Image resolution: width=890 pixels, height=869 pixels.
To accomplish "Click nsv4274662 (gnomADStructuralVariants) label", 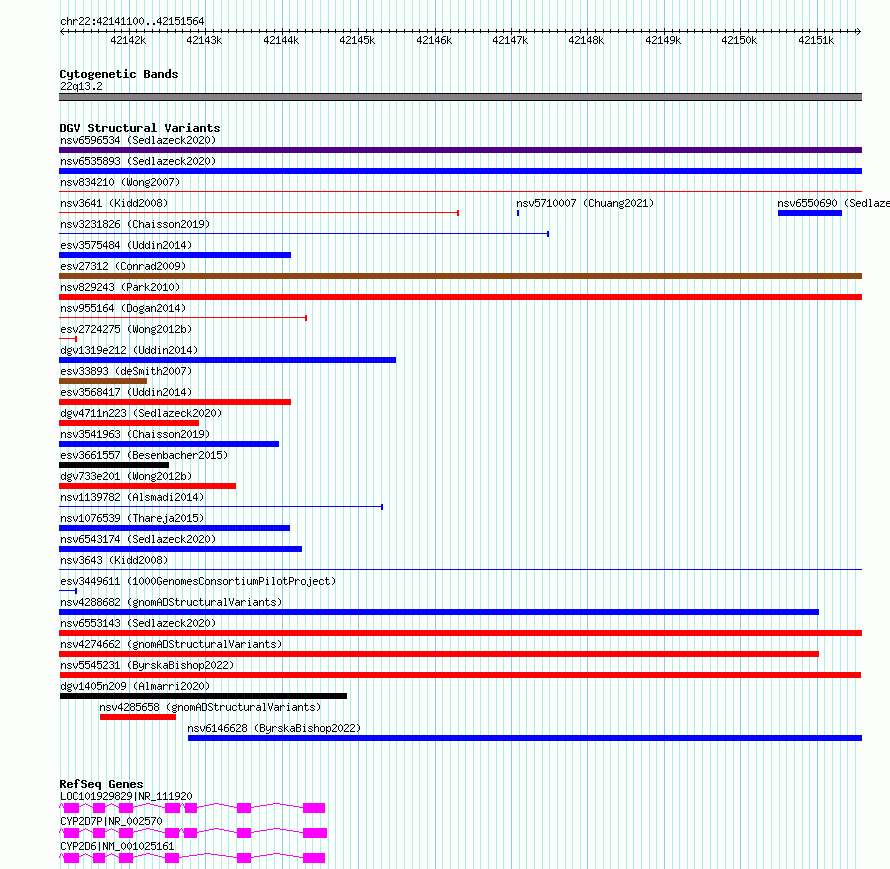I will [171, 644].
